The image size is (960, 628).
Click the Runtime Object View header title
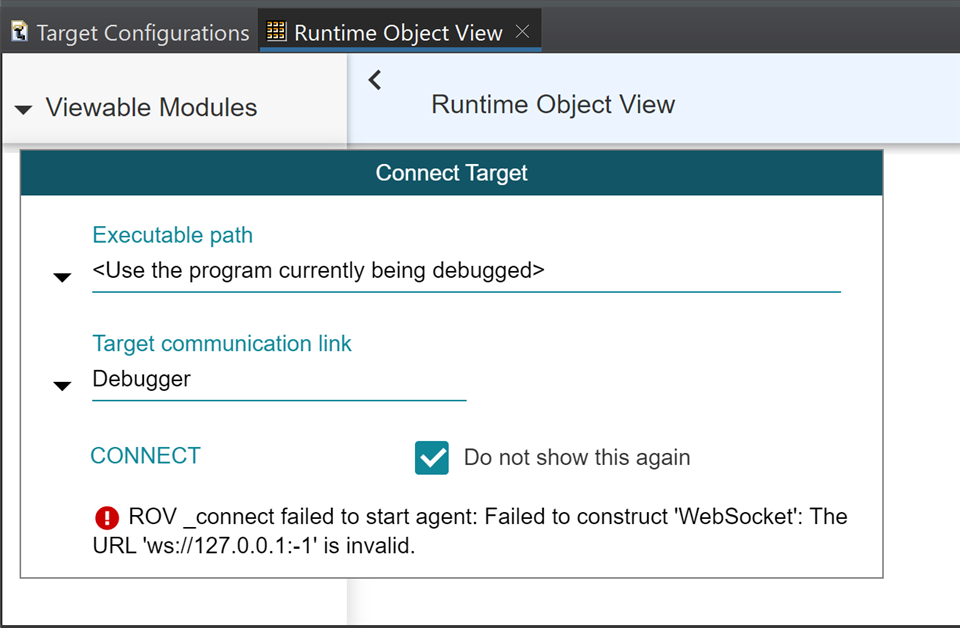coord(553,105)
